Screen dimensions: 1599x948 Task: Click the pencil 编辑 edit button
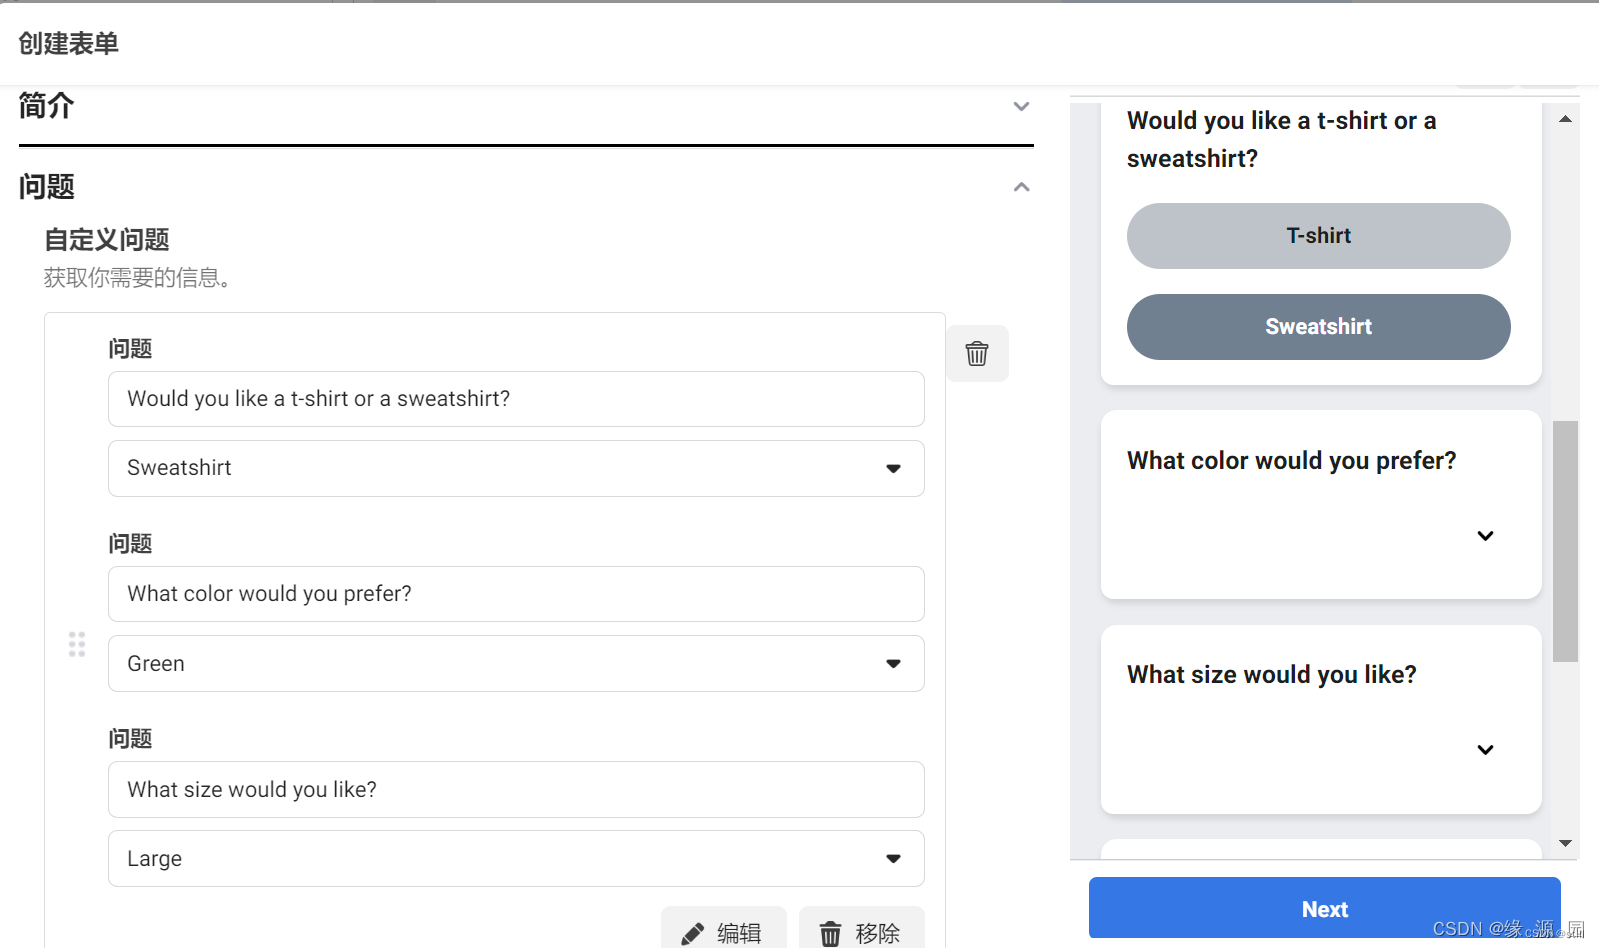coord(723,932)
